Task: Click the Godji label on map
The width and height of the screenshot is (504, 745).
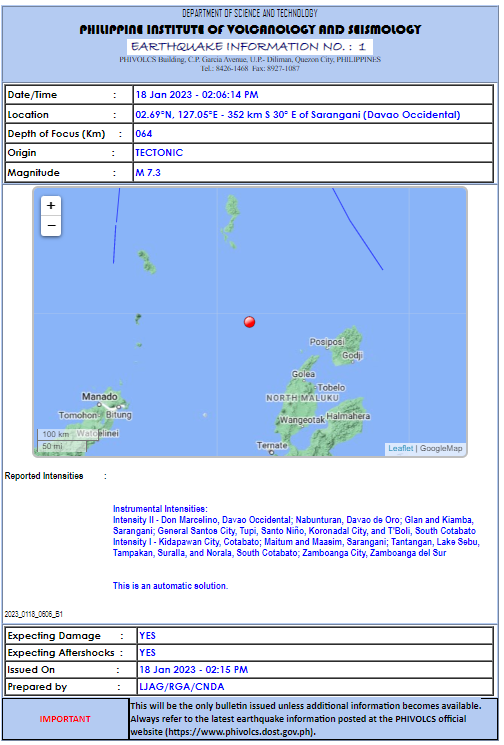Action: point(352,355)
